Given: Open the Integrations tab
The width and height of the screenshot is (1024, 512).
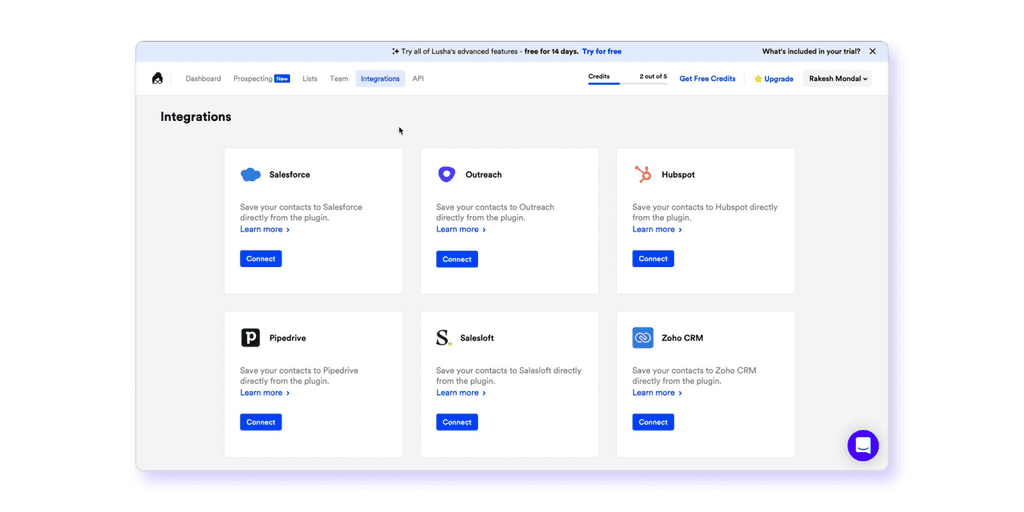Looking at the screenshot, I should pos(380,78).
